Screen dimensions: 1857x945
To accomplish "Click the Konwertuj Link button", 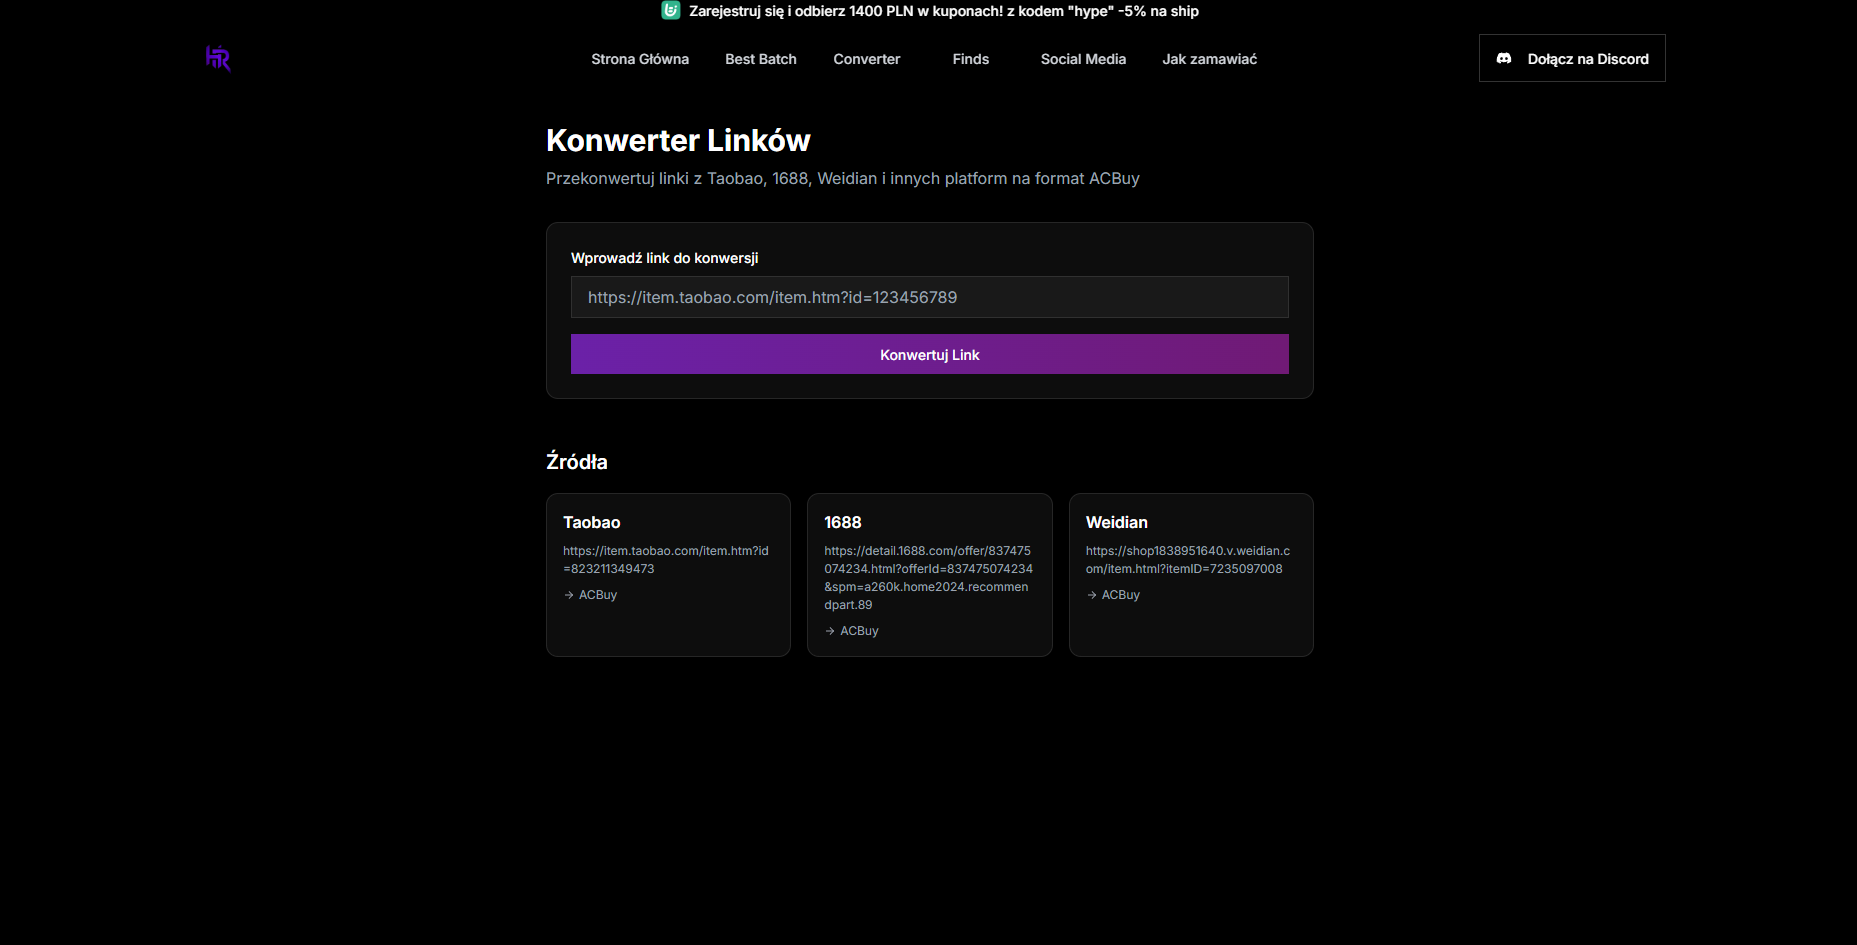I will (930, 354).
